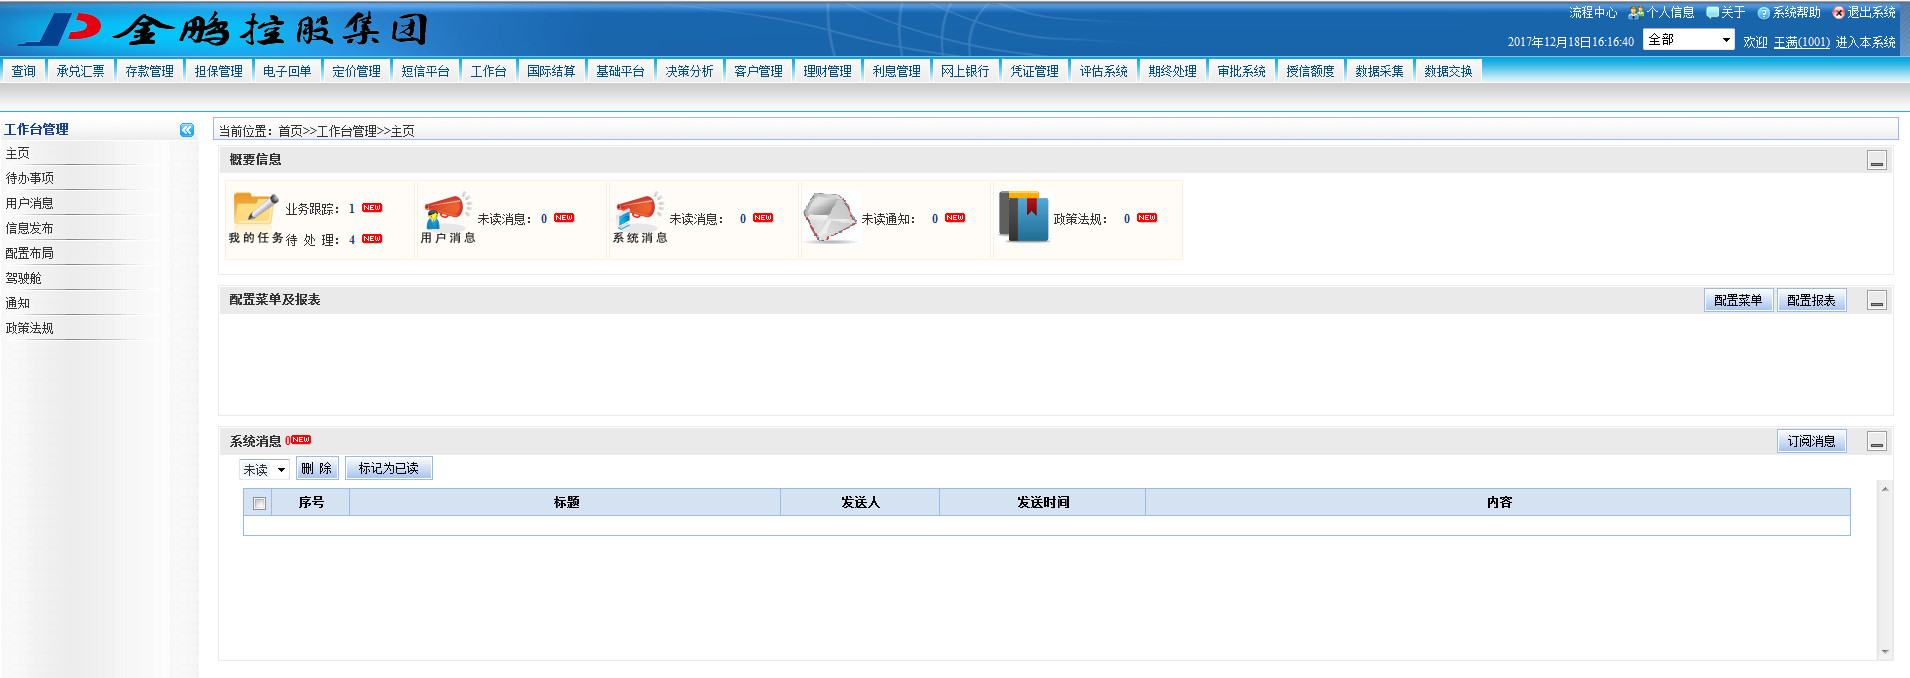The width and height of the screenshot is (1910, 678).
Task: Click the My Tasks folder icon
Action: [x=255, y=208]
